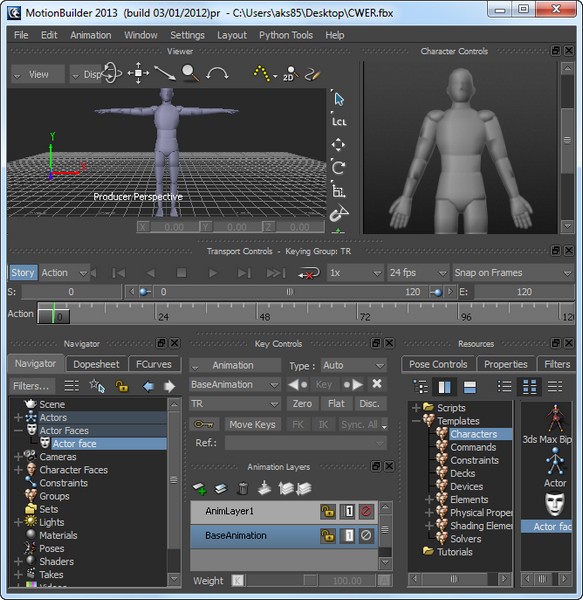This screenshot has height=600, width=583.
Task: Click the Move Keys button
Action: [x=252, y=424]
